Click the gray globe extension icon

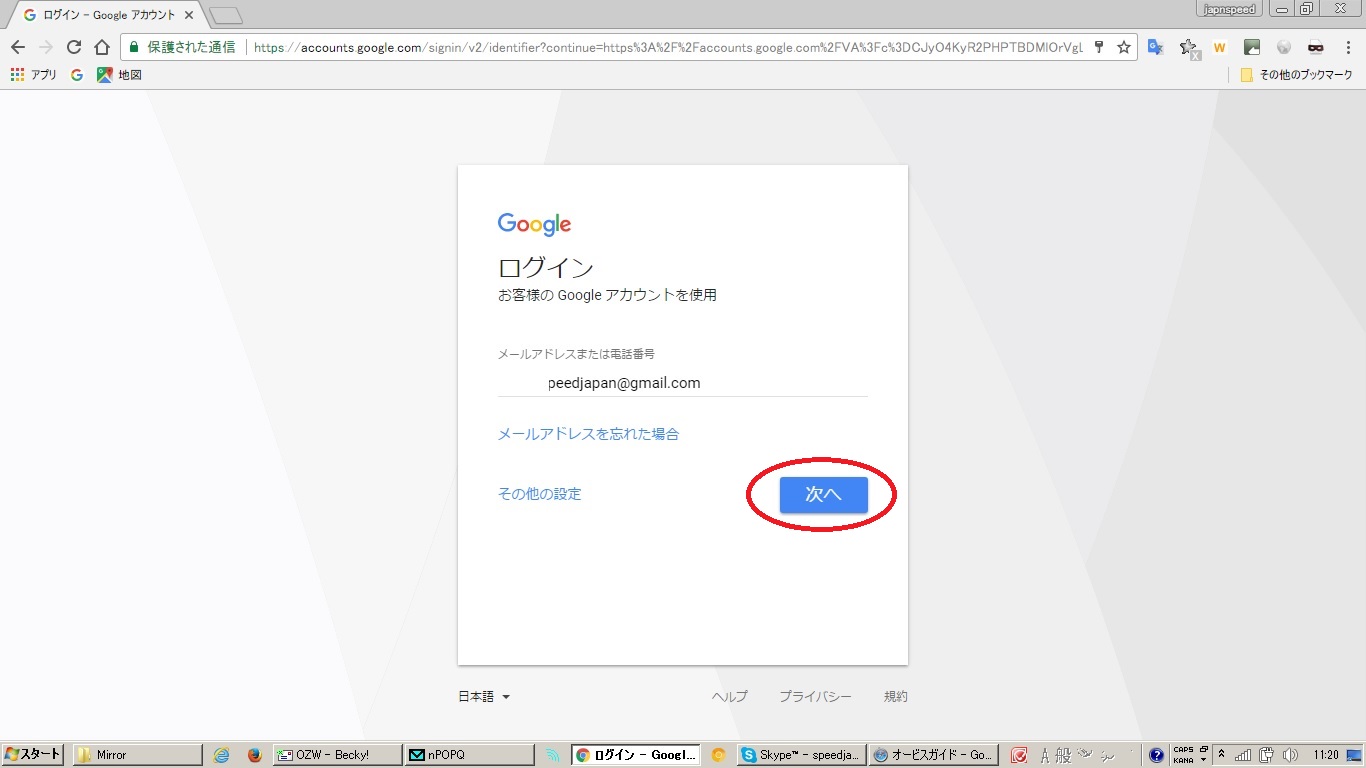(1284, 47)
